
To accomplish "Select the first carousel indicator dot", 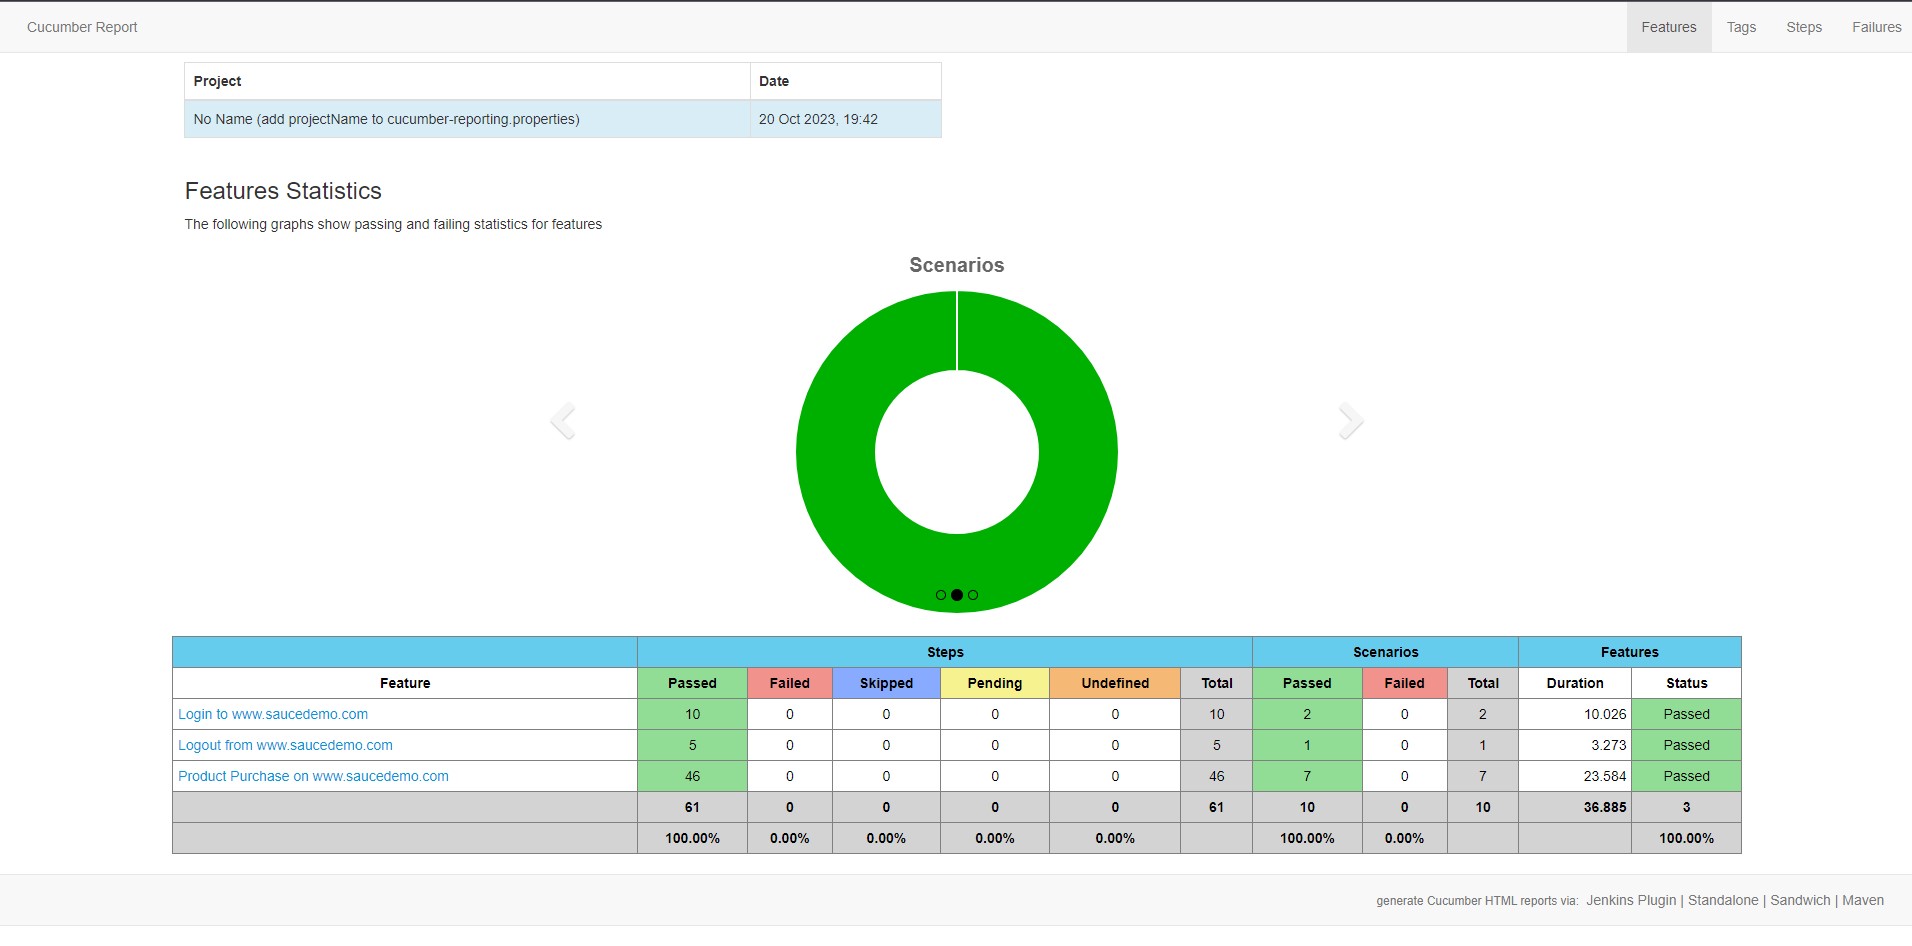I will pyautogui.click(x=941, y=594).
